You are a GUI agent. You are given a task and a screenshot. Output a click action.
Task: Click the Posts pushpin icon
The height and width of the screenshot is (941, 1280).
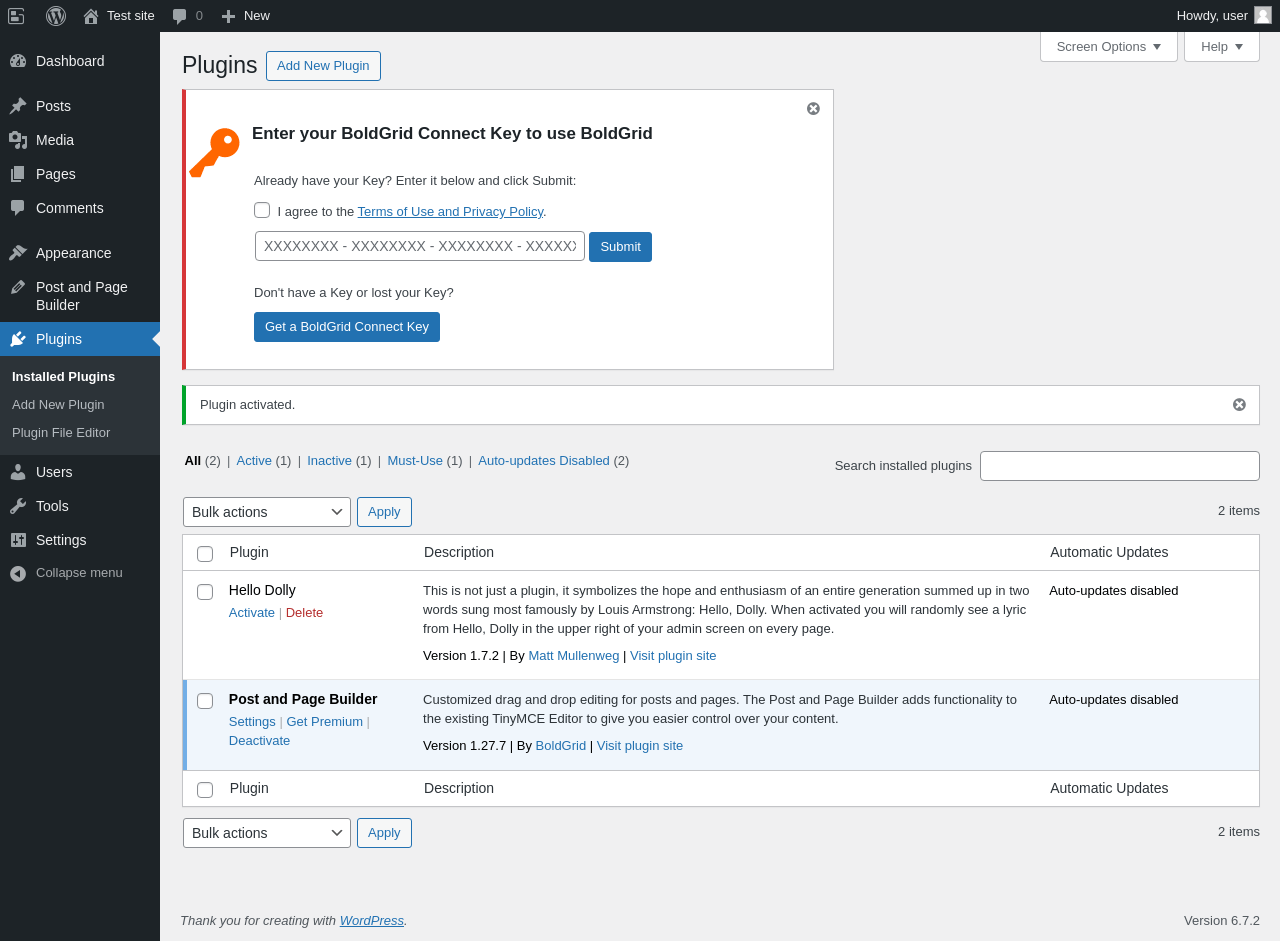18,106
